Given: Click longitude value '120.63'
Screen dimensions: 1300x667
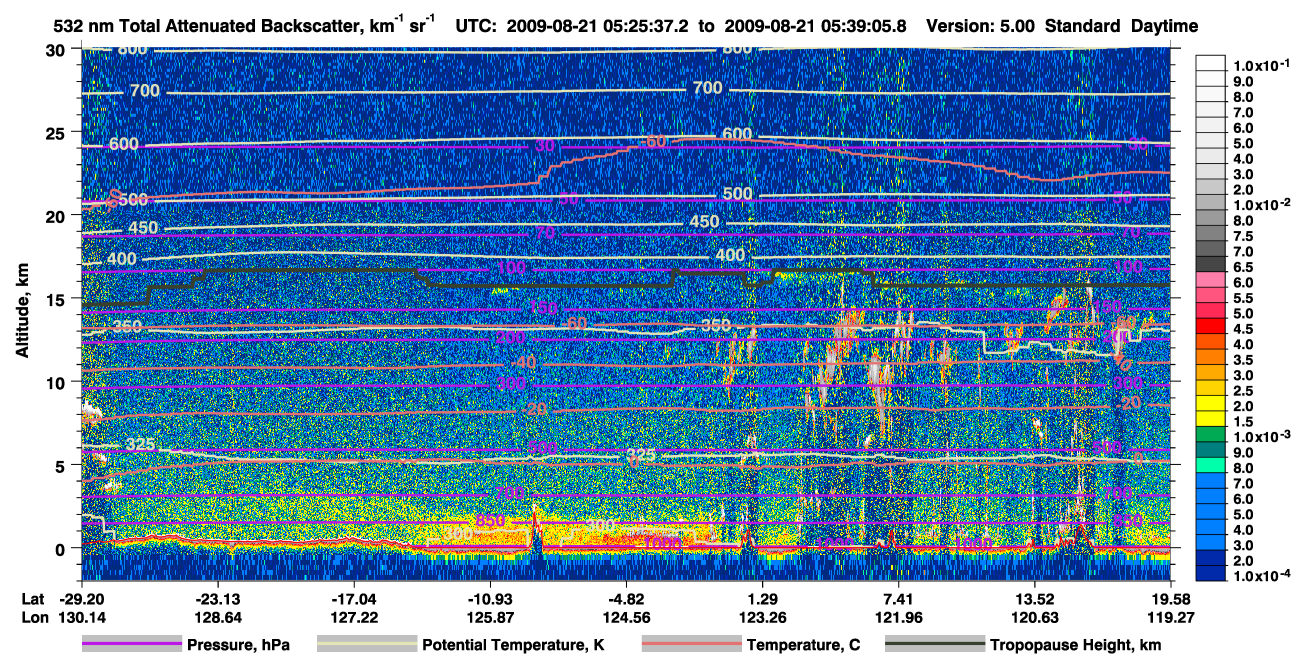Looking at the screenshot, I should pos(1034,618).
